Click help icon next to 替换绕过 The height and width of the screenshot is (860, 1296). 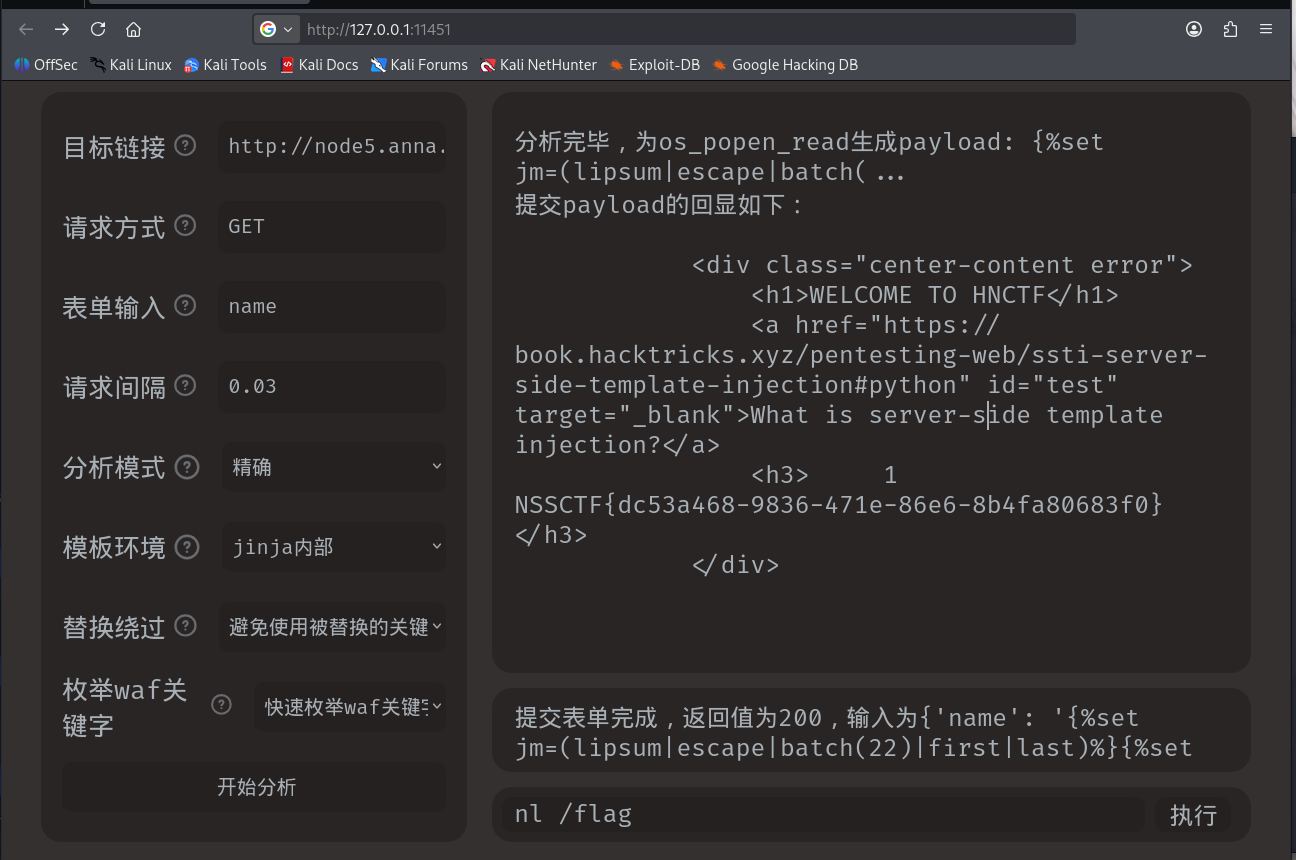pyautogui.click(x=185, y=626)
